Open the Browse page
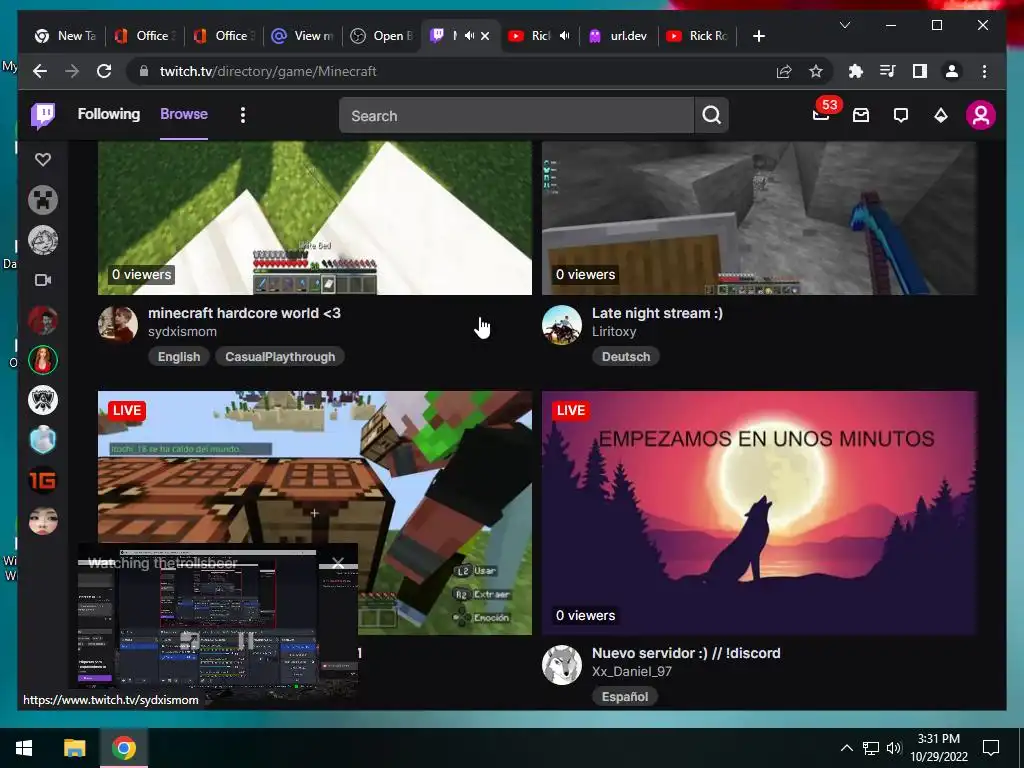1024x768 pixels. click(184, 114)
